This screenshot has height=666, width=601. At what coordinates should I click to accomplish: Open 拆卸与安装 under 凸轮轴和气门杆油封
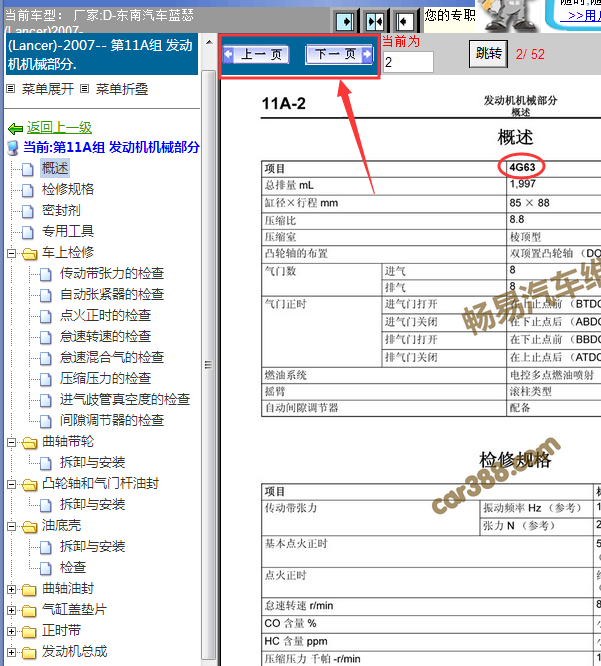coord(92,504)
